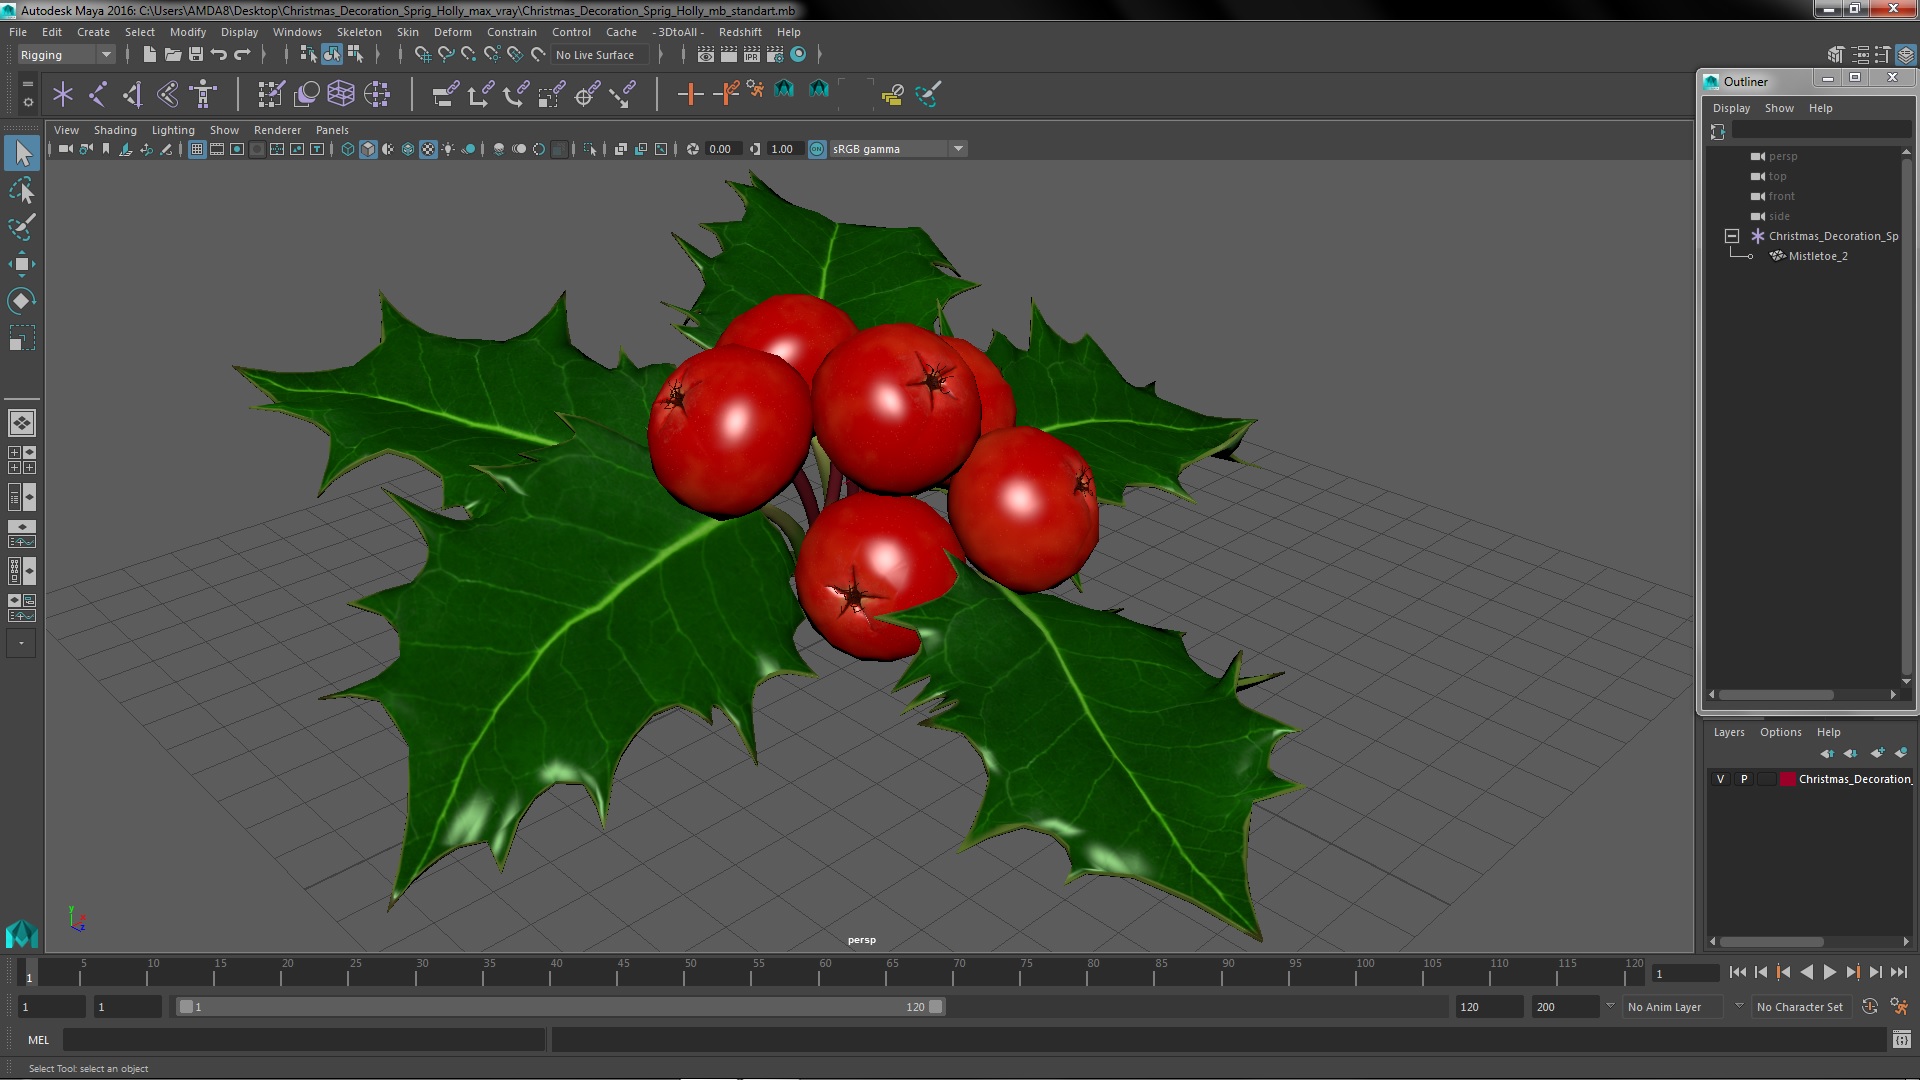Toggle film gate display in viewport
Image resolution: width=1920 pixels, height=1080 pixels.
click(217, 149)
